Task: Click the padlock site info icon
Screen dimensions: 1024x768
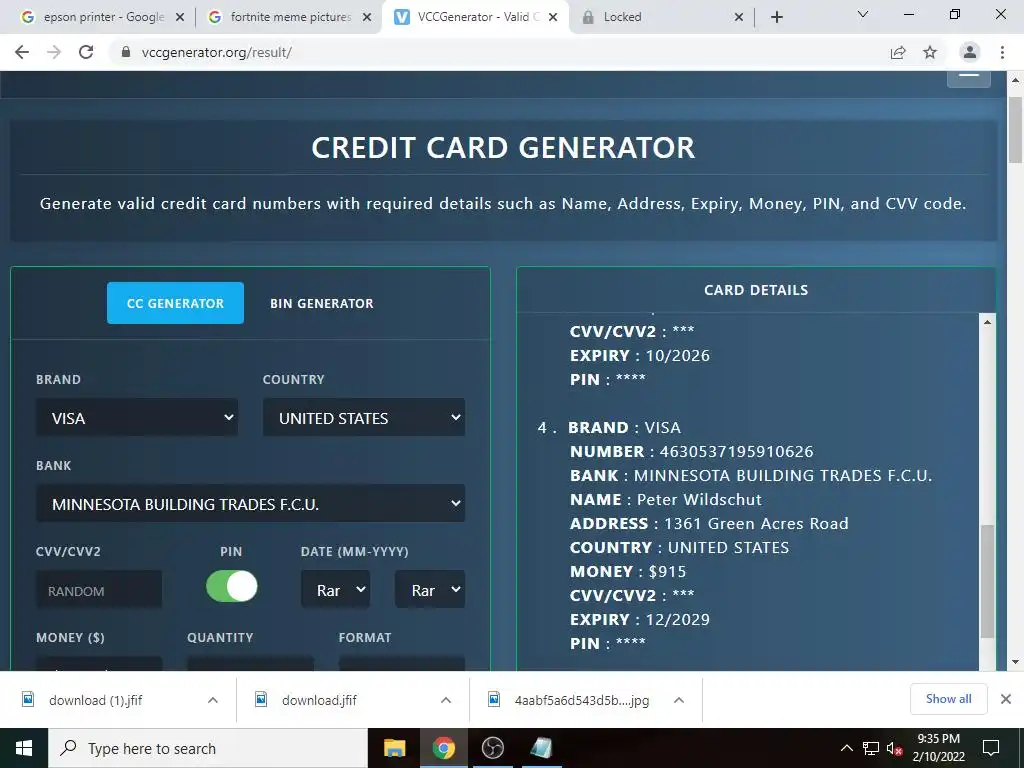Action: click(x=126, y=52)
